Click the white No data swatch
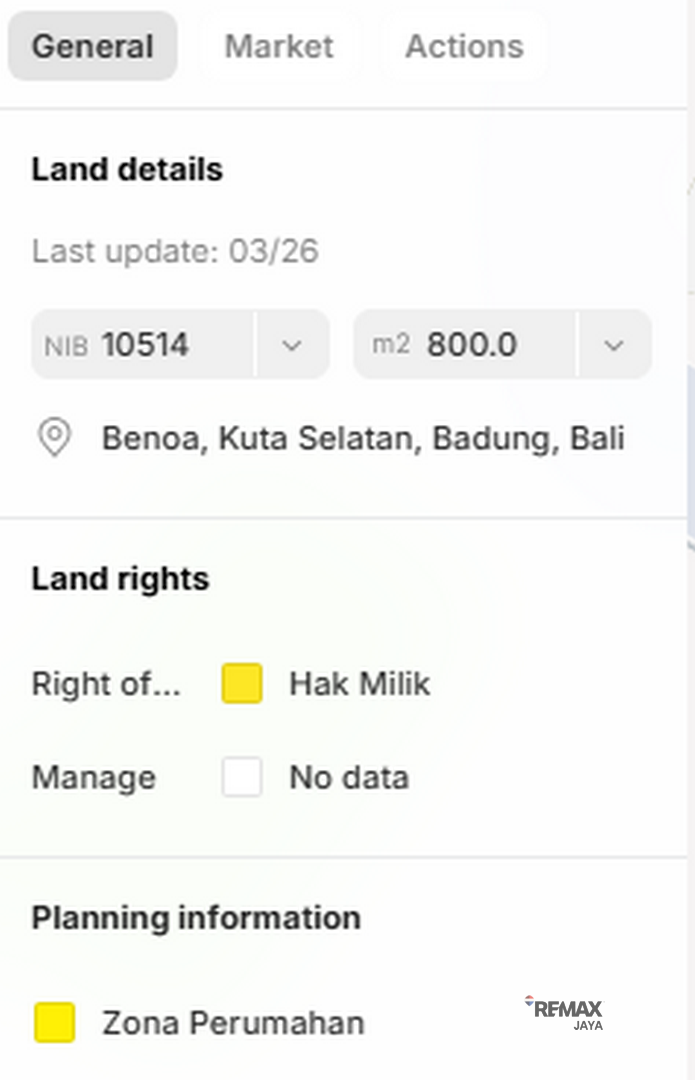Screen dimensions: 695x1080 (x=242, y=777)
